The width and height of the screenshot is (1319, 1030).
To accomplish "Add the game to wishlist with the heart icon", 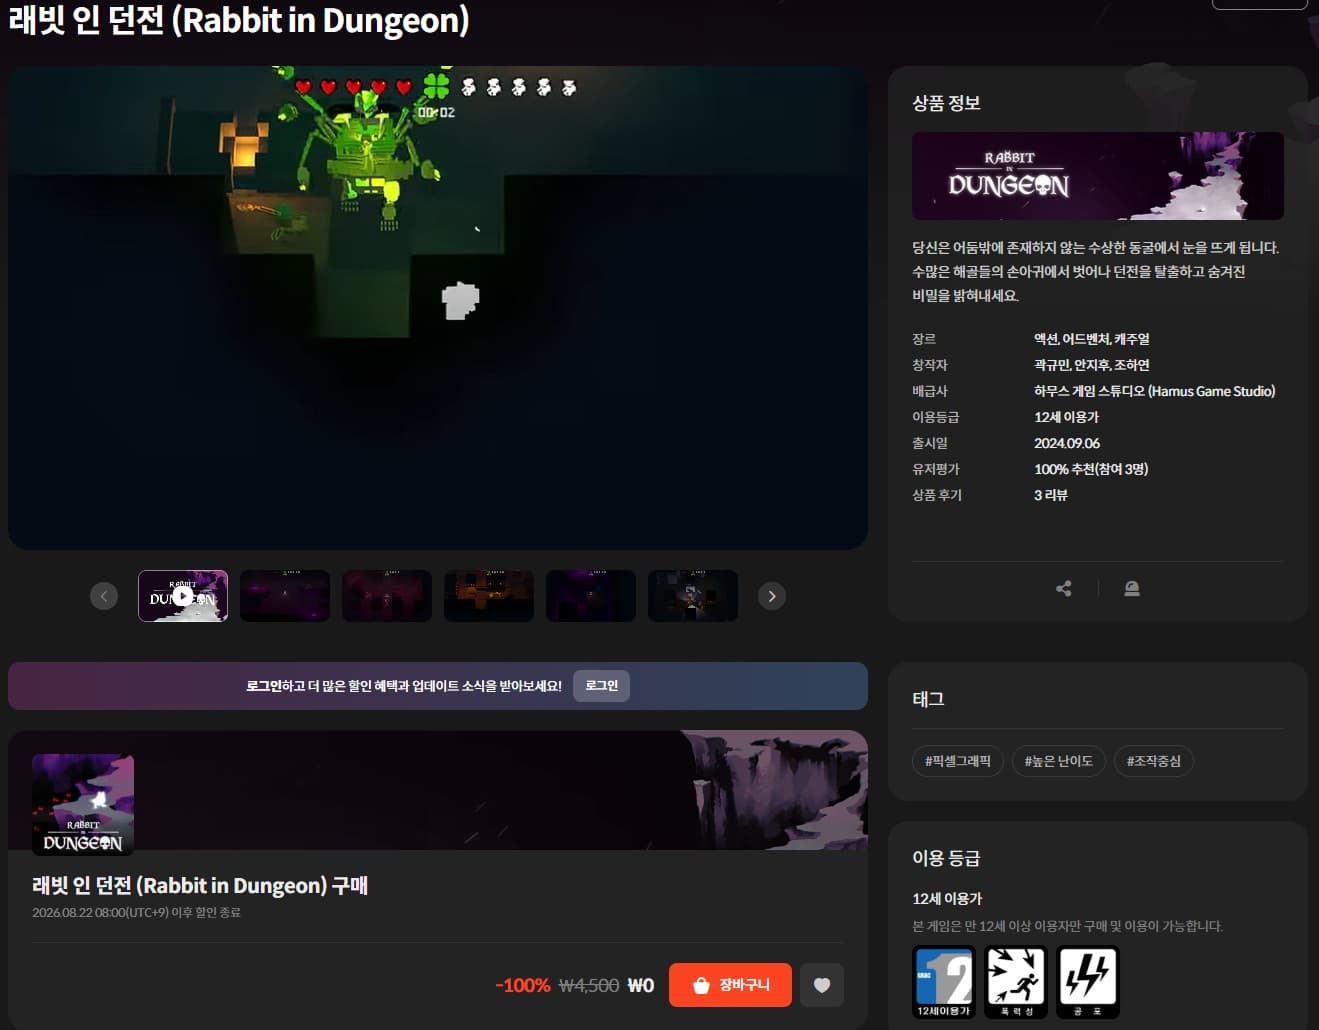I will [822, 985].
